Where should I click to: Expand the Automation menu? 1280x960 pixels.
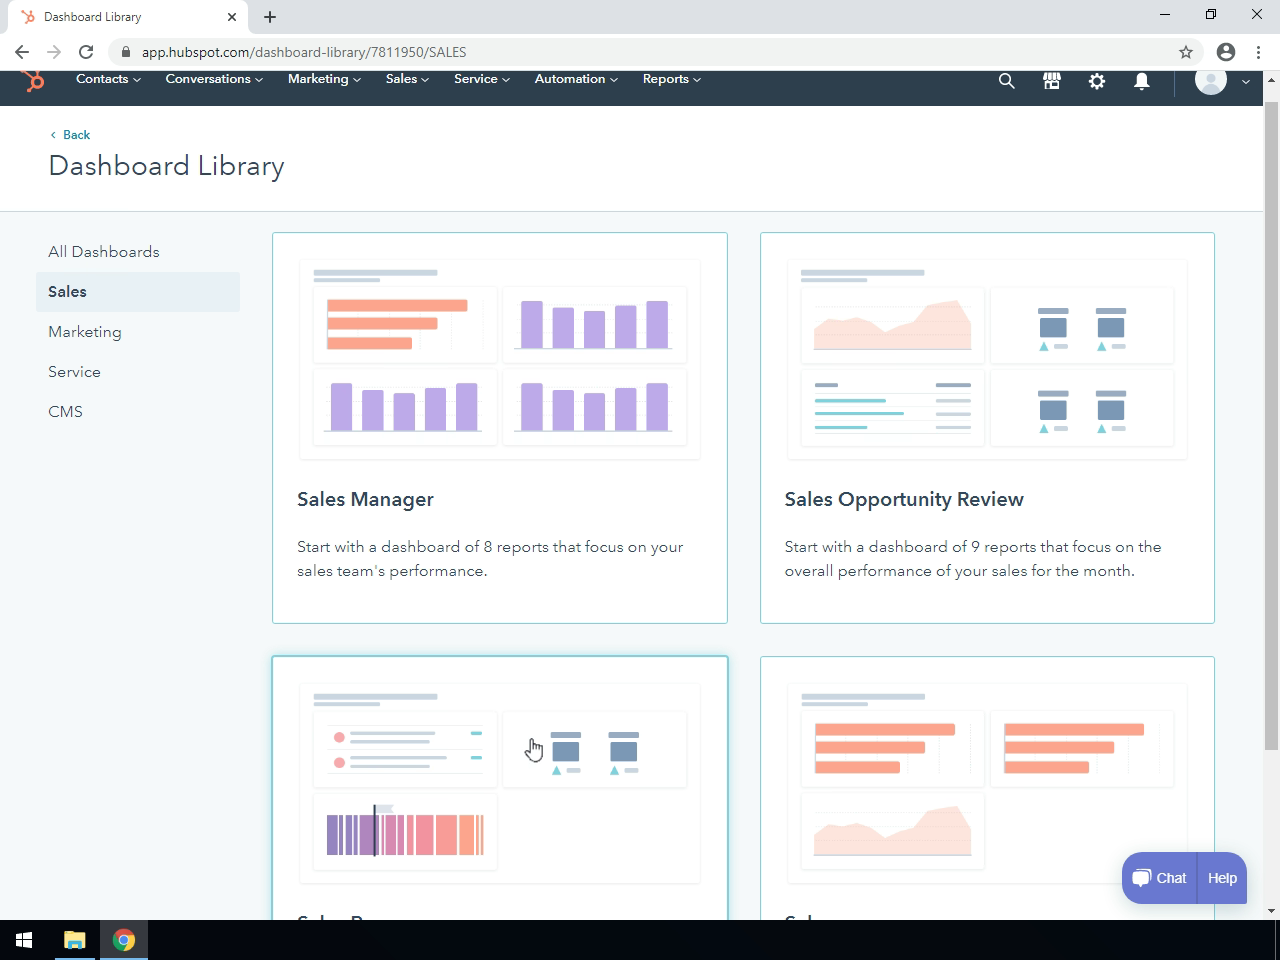pyautogui.click(x=576, y=79)
